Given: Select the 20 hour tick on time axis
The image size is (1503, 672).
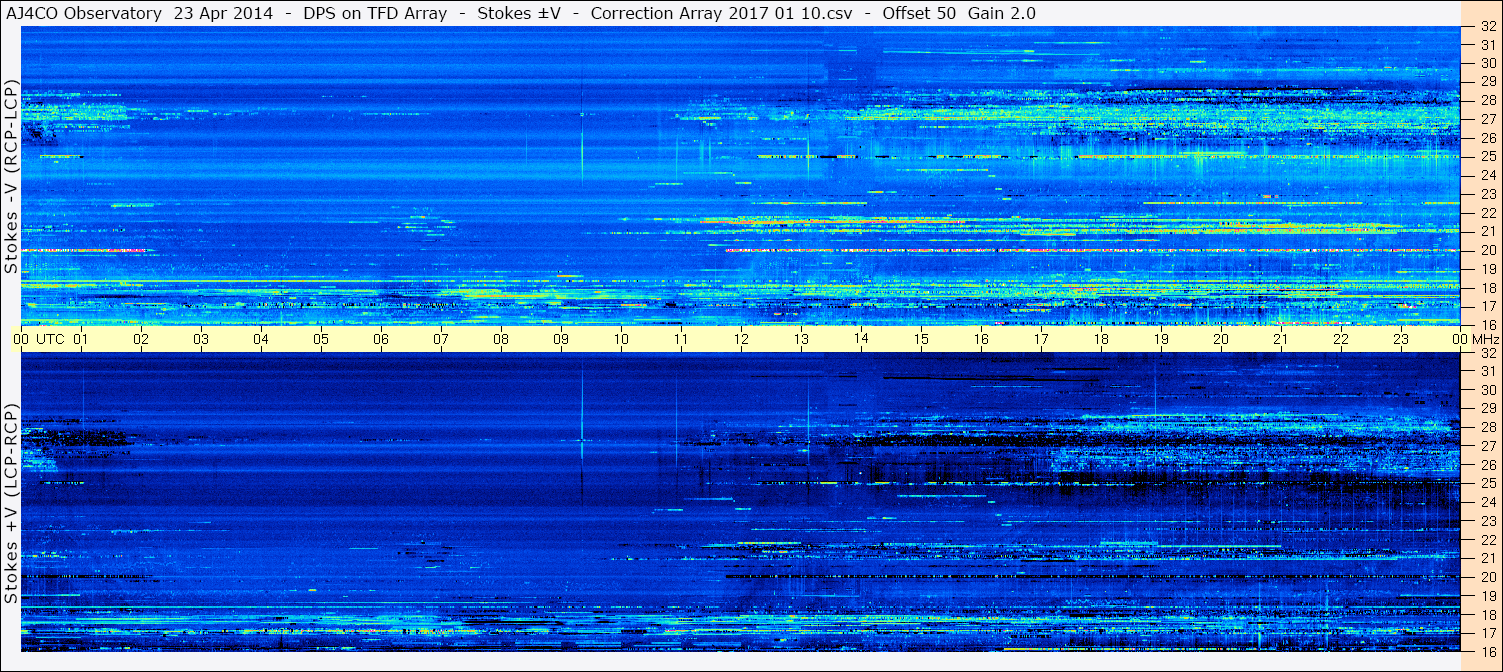Looking at the screenshot, I should [x=1221, y=339].
